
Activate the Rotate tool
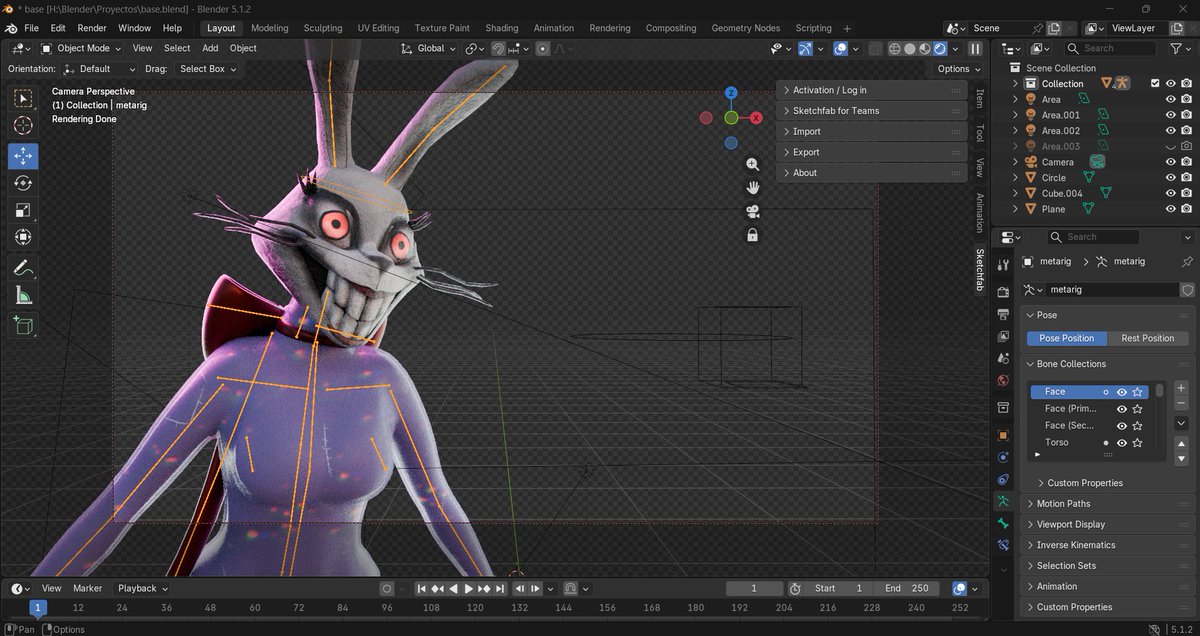pos(23,184)
